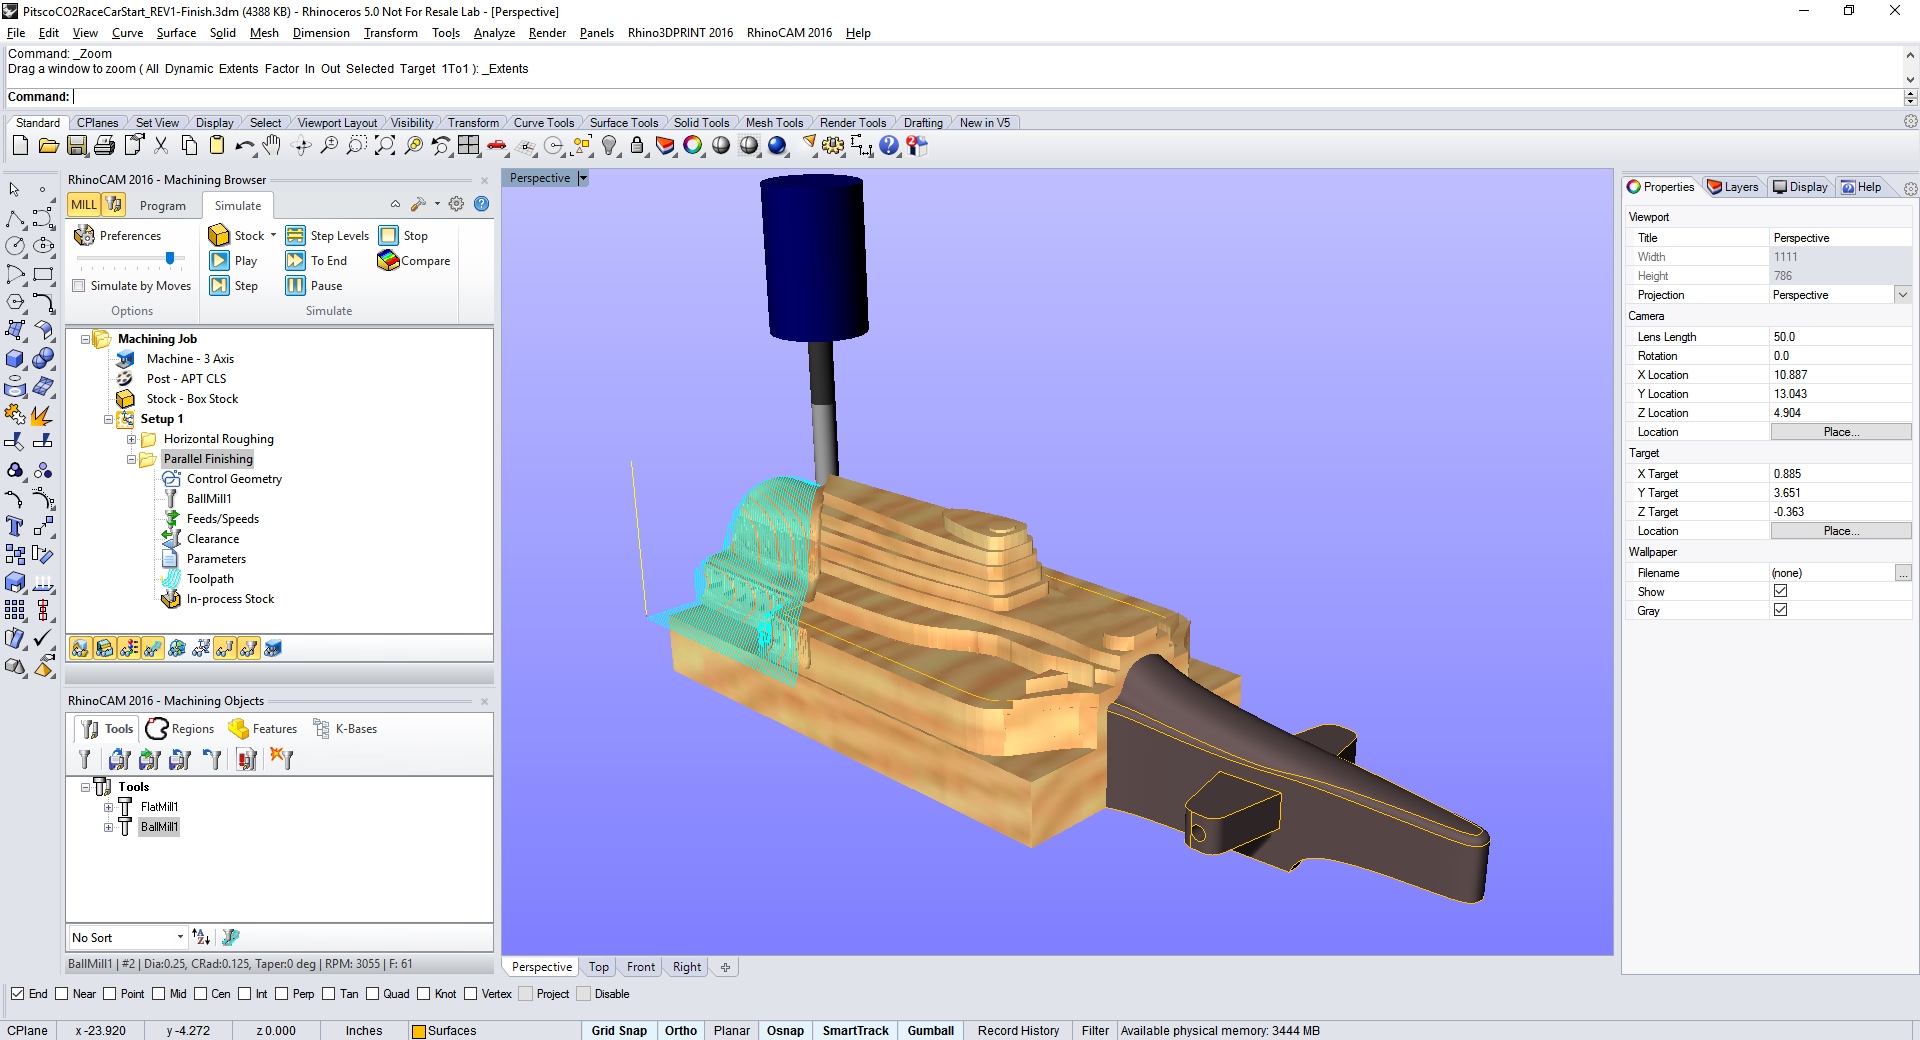This screenshot has width=1920, height=1040.
Task: Click the Lock padlock icon
Action: click(637, 146)
